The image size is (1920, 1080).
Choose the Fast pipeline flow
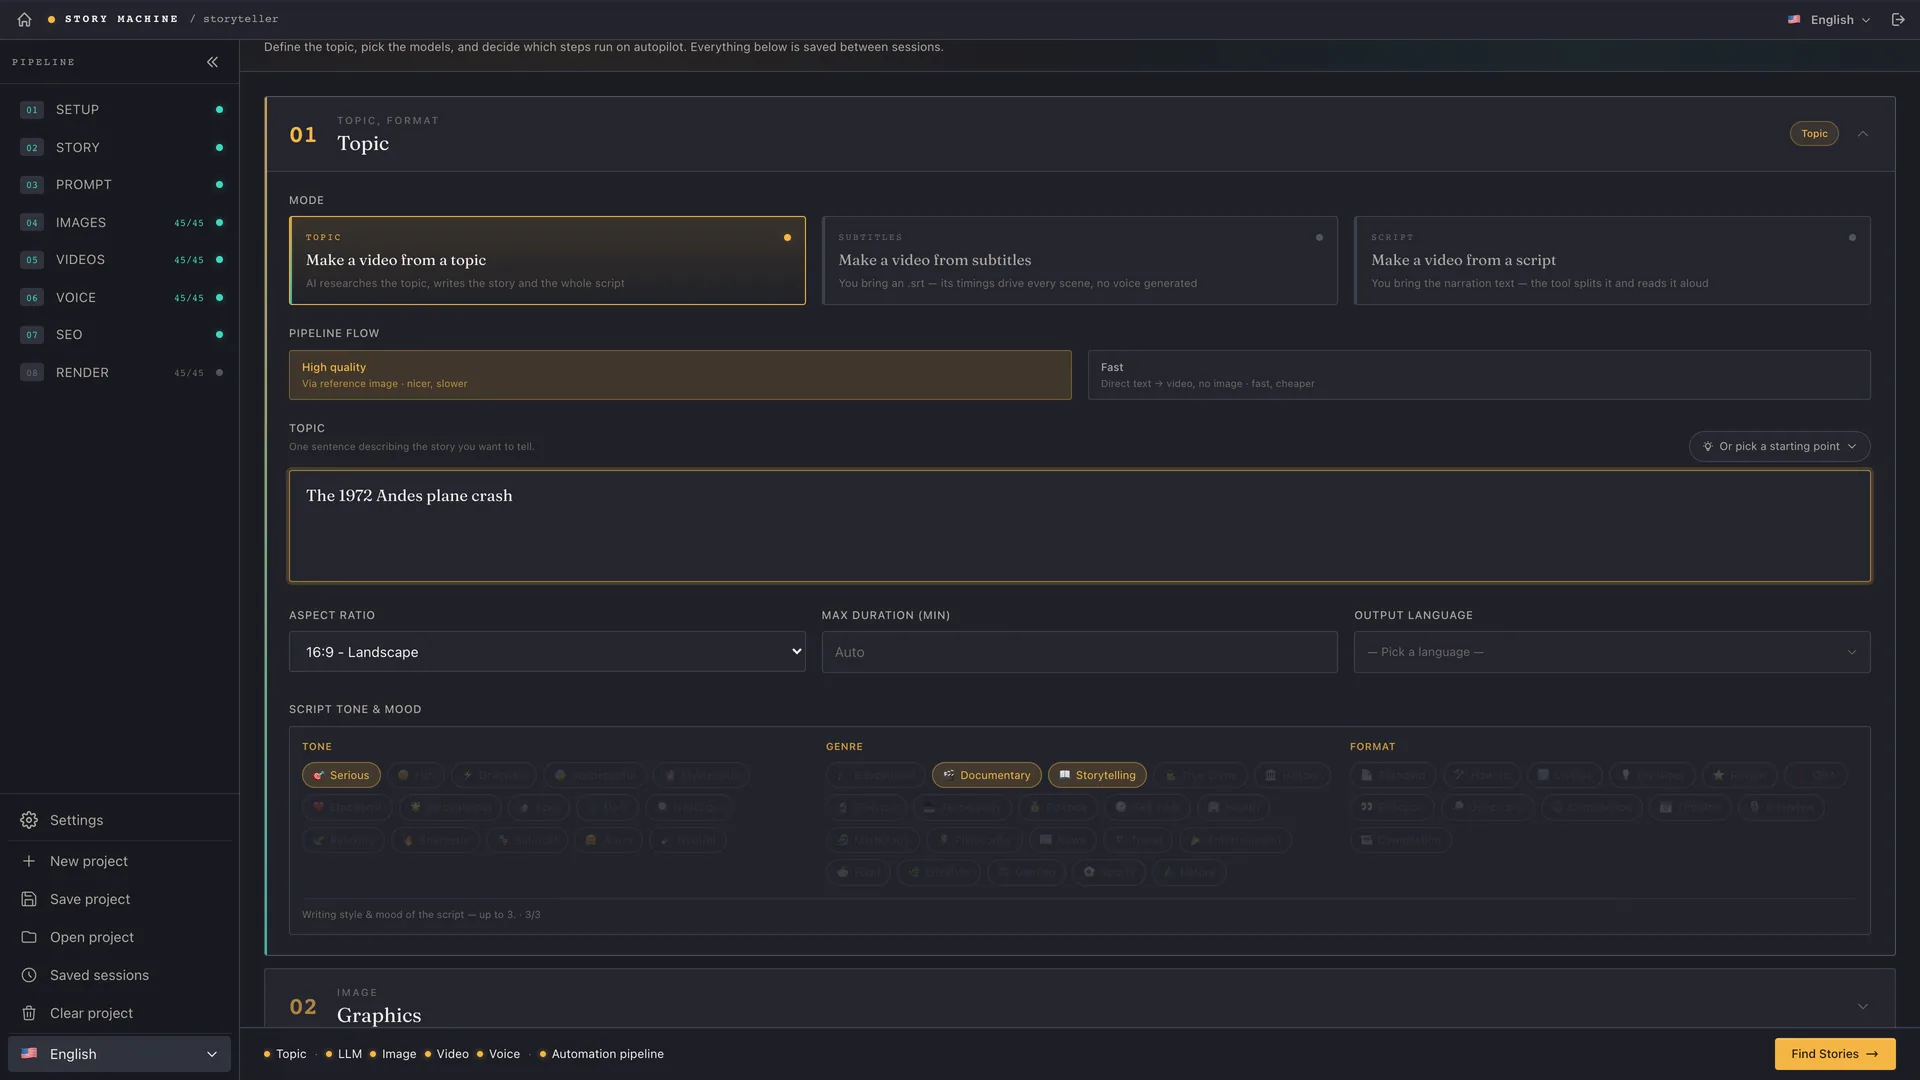[x=1479, y=375]
